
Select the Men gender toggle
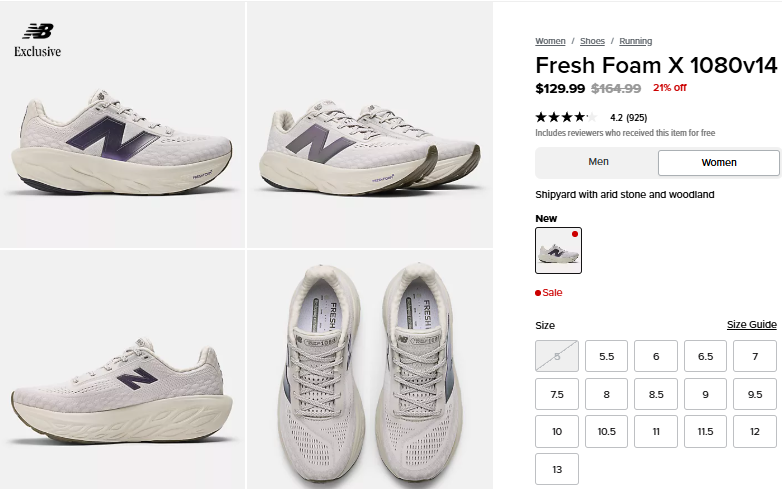coord(598,162)
